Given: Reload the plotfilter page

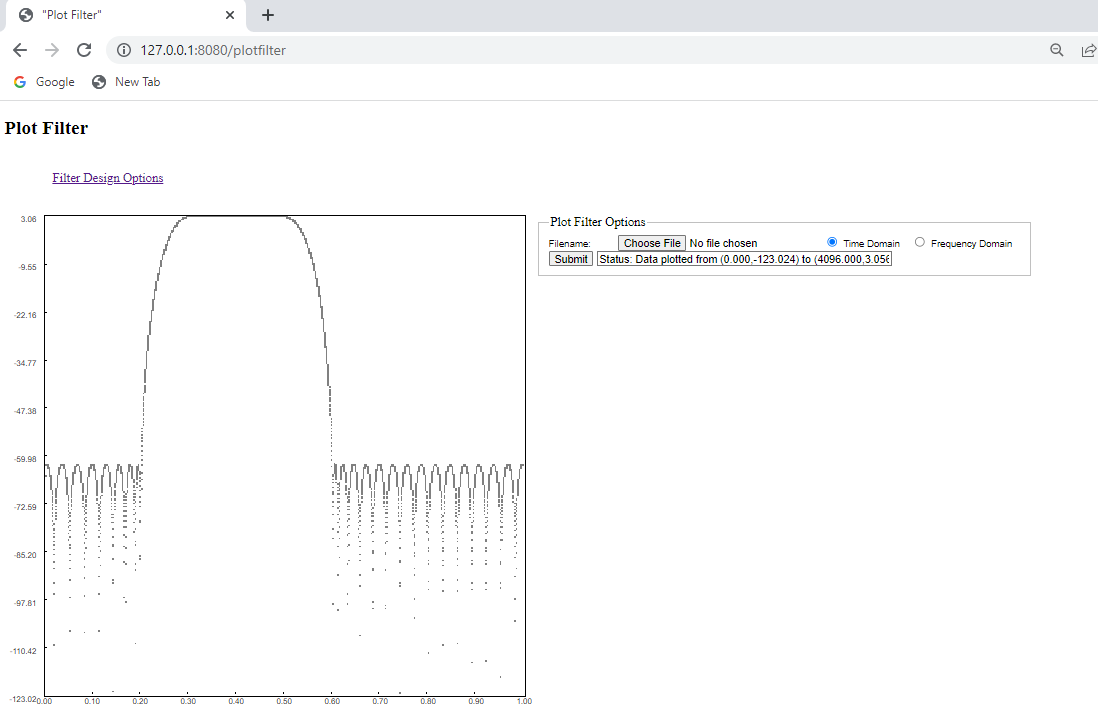Looking at the screenshot, I should pos(84,49).
